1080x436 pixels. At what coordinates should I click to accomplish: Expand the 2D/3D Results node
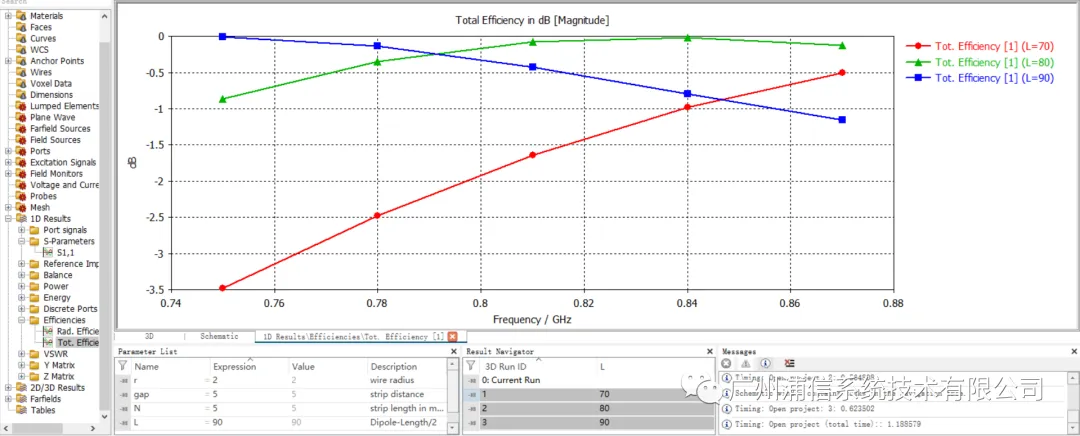click(8, 388)
